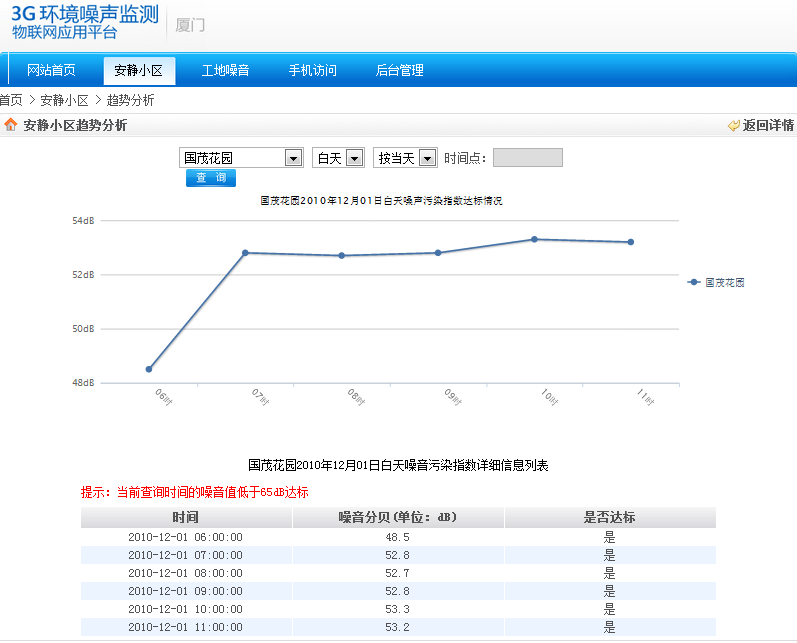Click the 06时 data point on chart
The width and height of the screenshot is (797, 643).
click(x=149, y=369)
